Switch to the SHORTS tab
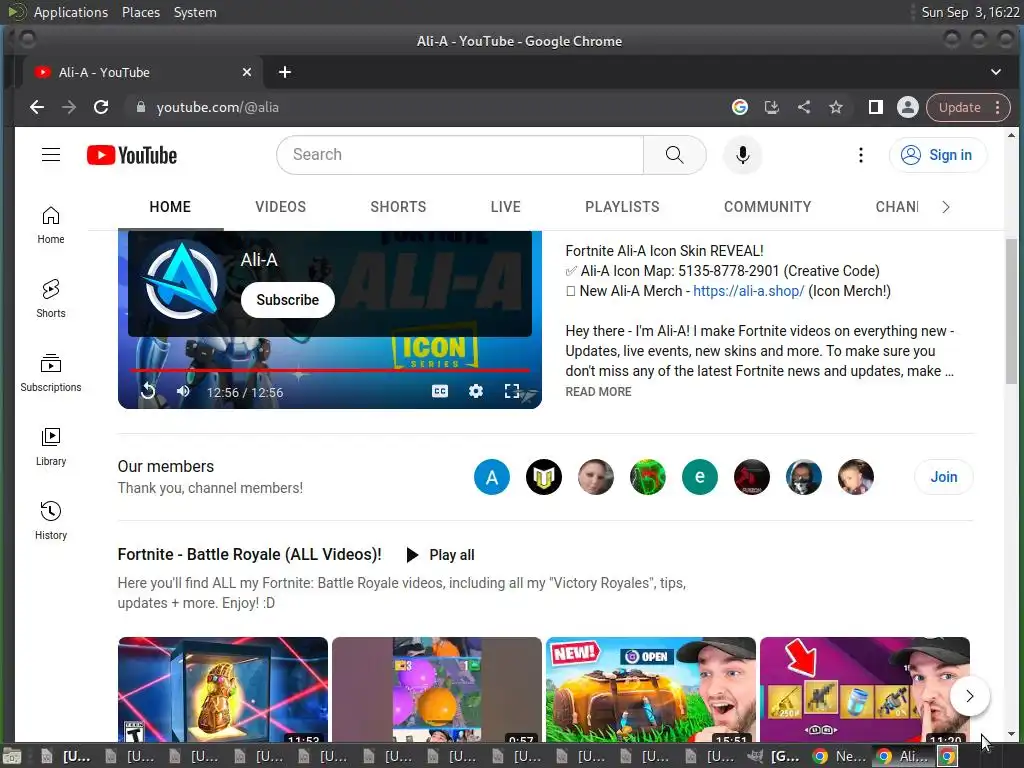1024x768 pixels. (398, 207)
